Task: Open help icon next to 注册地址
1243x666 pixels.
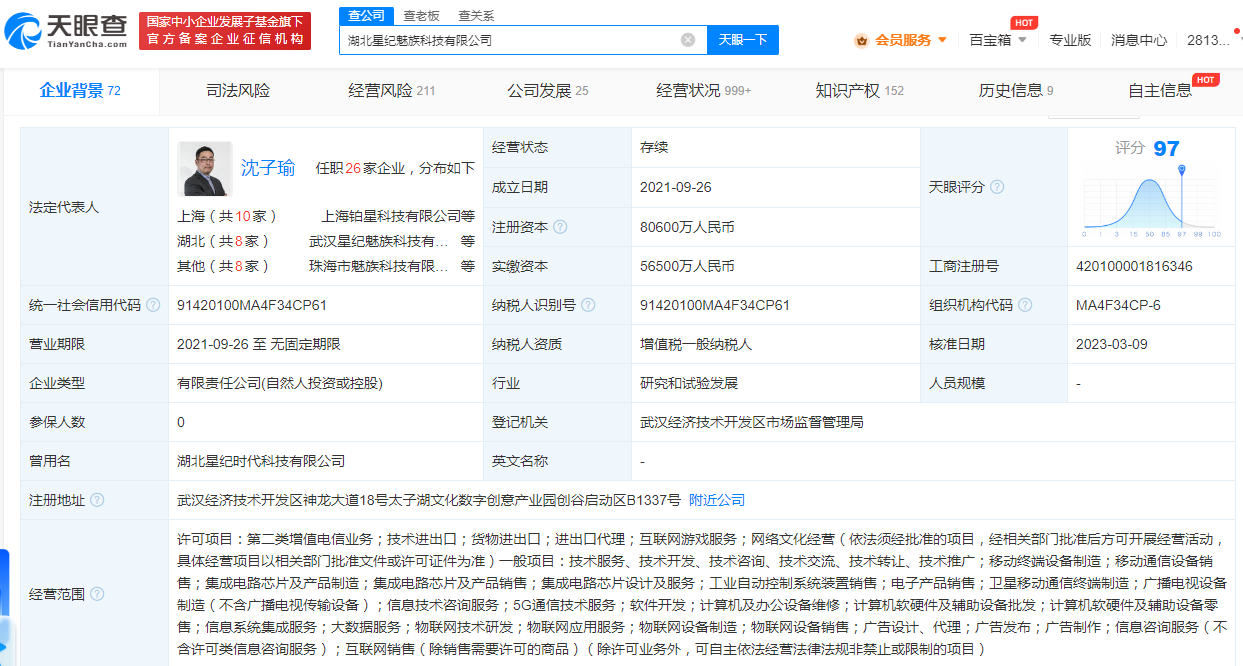Action: click(97, 500)
